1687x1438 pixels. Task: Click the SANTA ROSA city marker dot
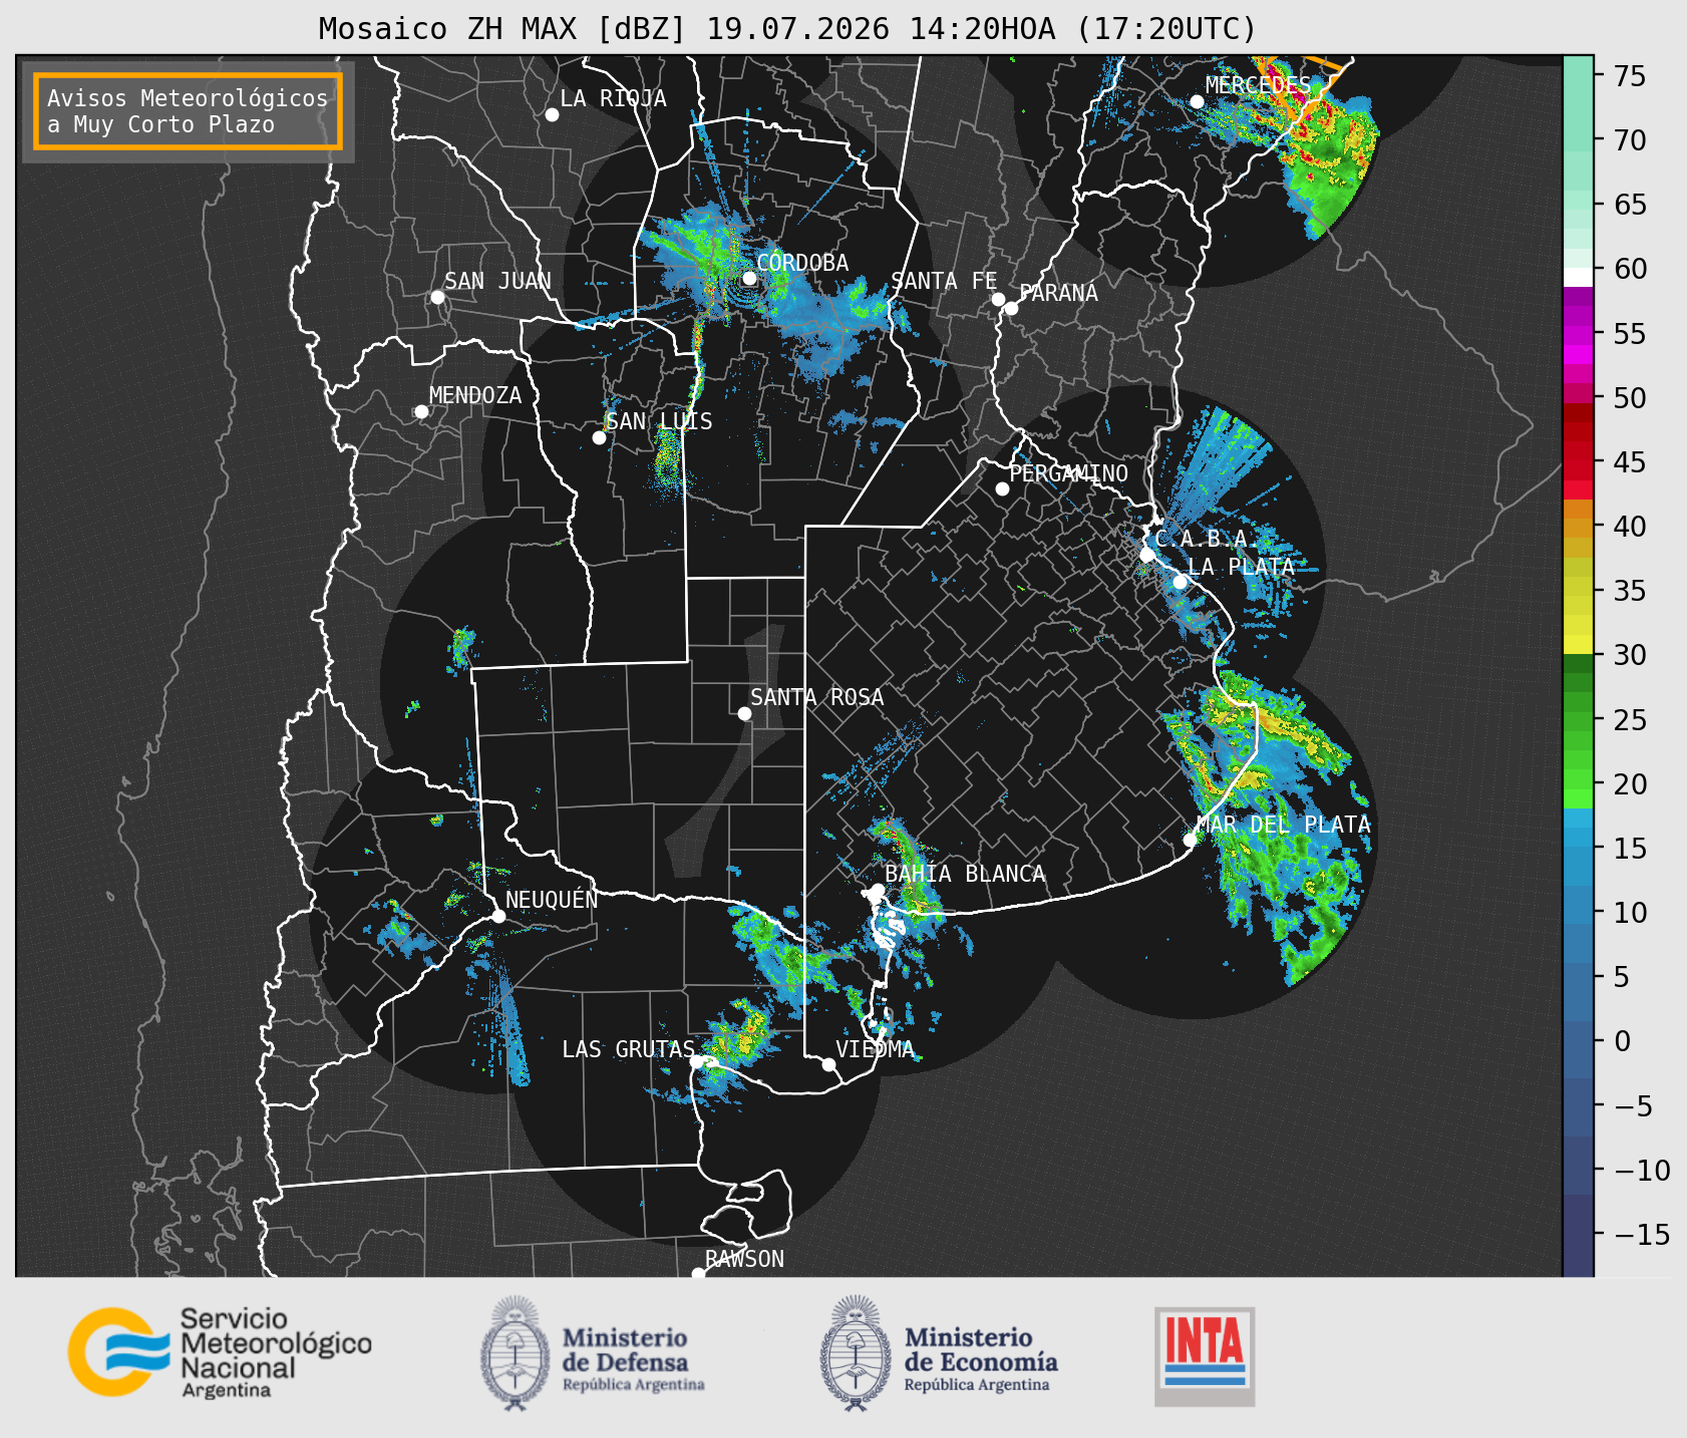click(744, 713)
